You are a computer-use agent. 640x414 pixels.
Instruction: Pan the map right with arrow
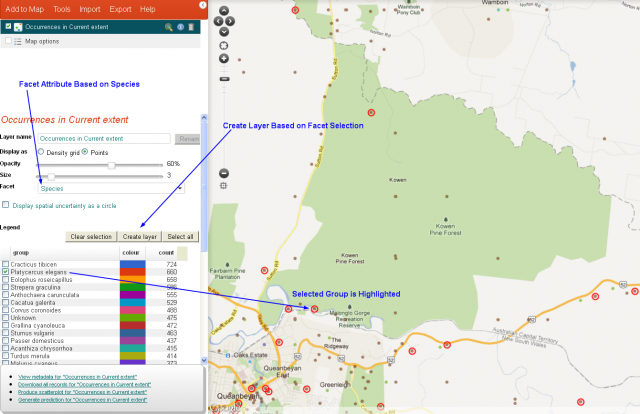point(231,19)
